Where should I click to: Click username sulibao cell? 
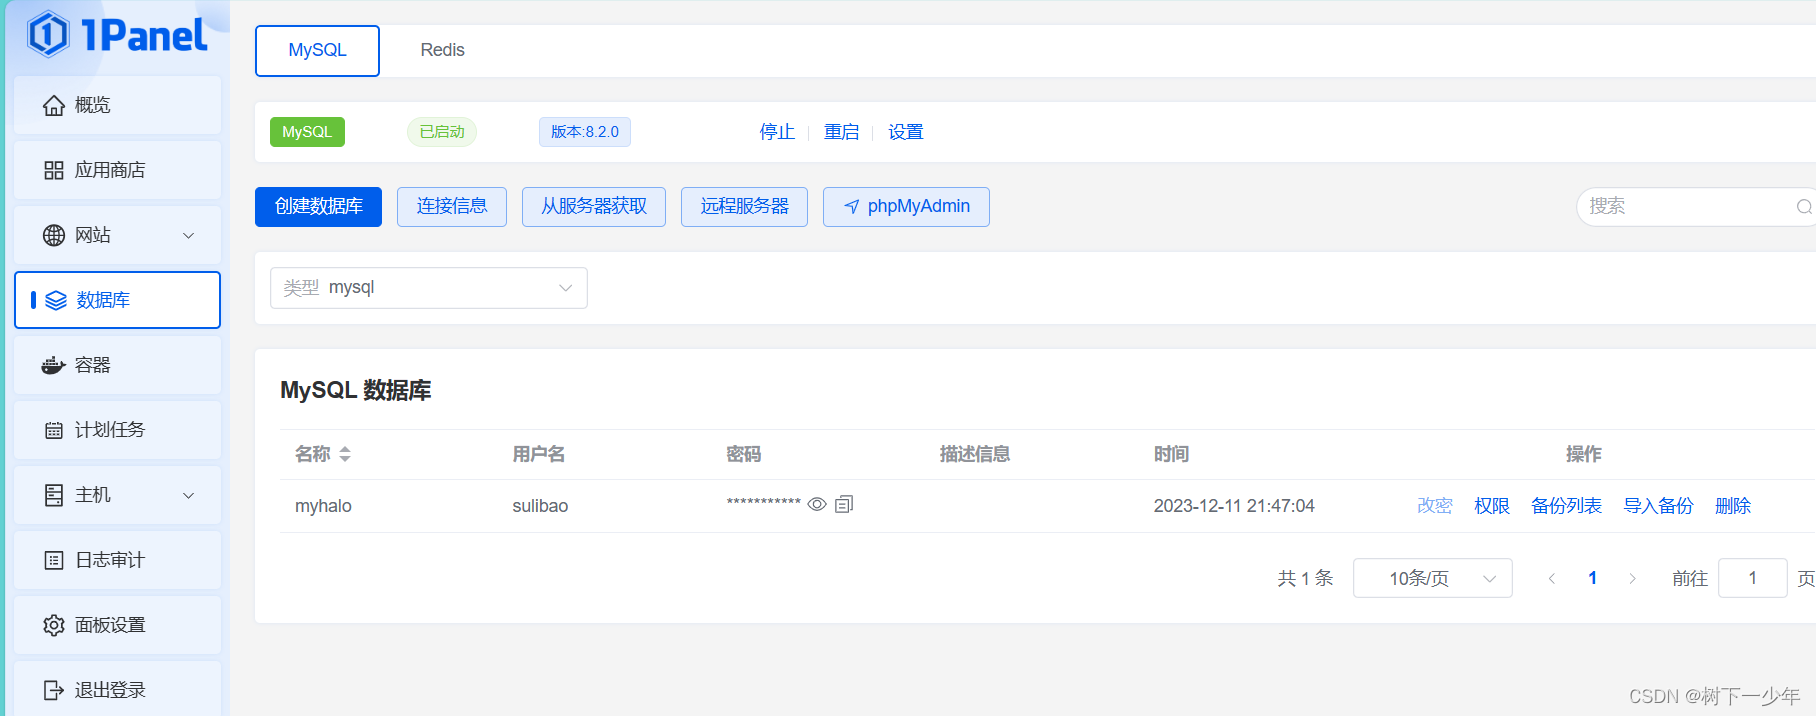pos(540,506)
